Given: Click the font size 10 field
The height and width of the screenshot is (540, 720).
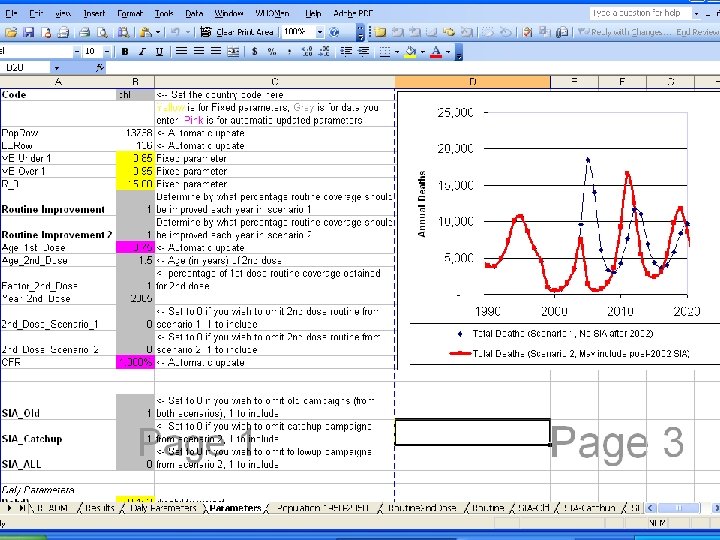Looking at the screenshot, I should coord(92,51).
